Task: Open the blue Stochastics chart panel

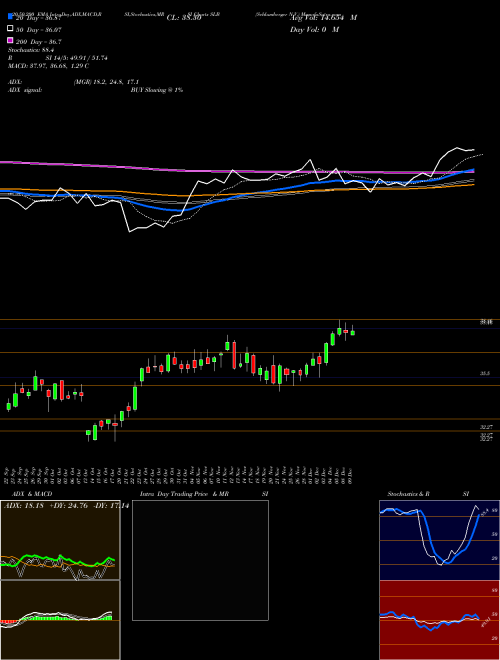Action: coord(439,540)
